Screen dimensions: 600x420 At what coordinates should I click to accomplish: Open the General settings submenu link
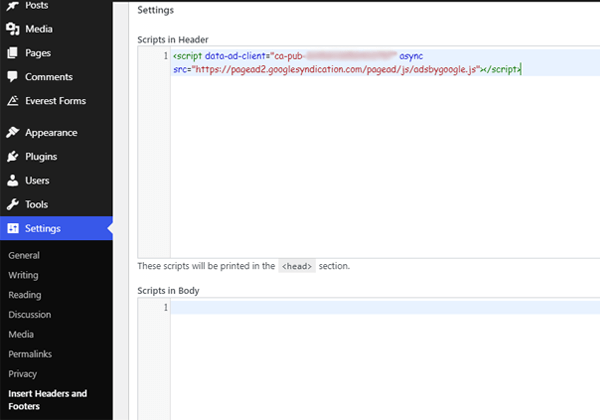tap(24, 256)
